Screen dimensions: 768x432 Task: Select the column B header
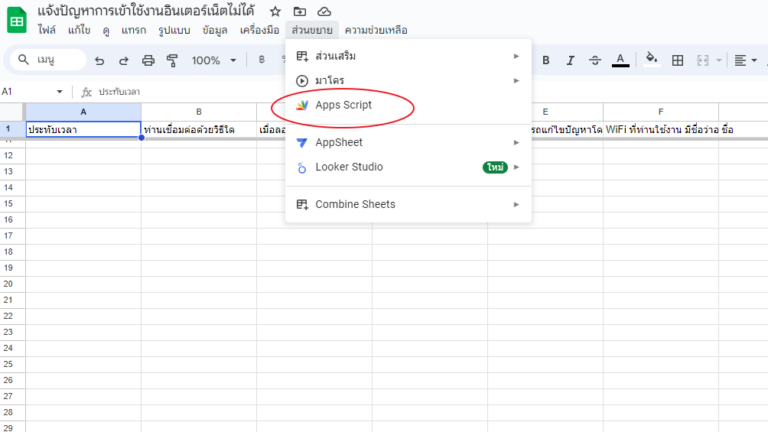[198, 111]
